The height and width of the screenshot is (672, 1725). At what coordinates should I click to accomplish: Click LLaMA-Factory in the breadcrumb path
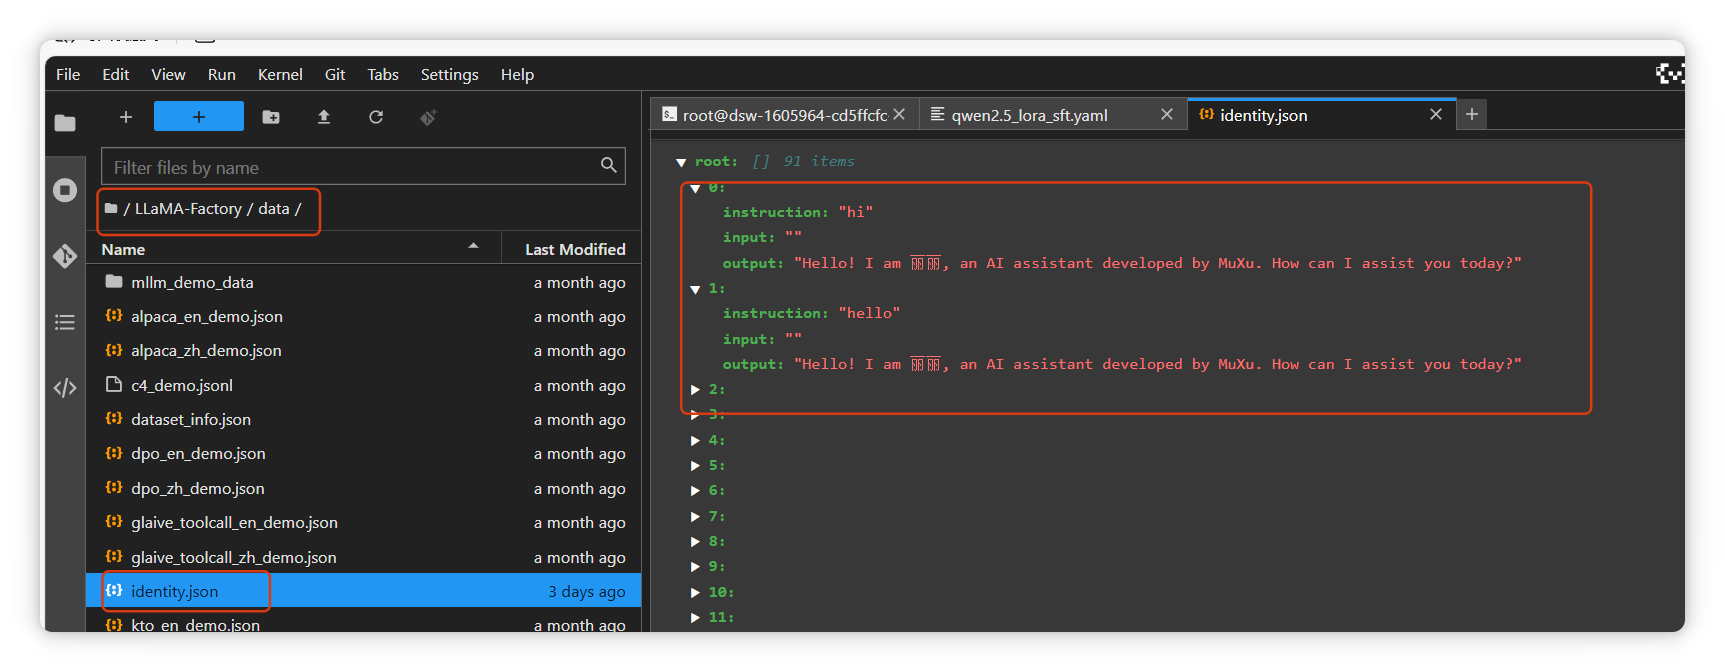pyautogui.click(x=188, y=208)
